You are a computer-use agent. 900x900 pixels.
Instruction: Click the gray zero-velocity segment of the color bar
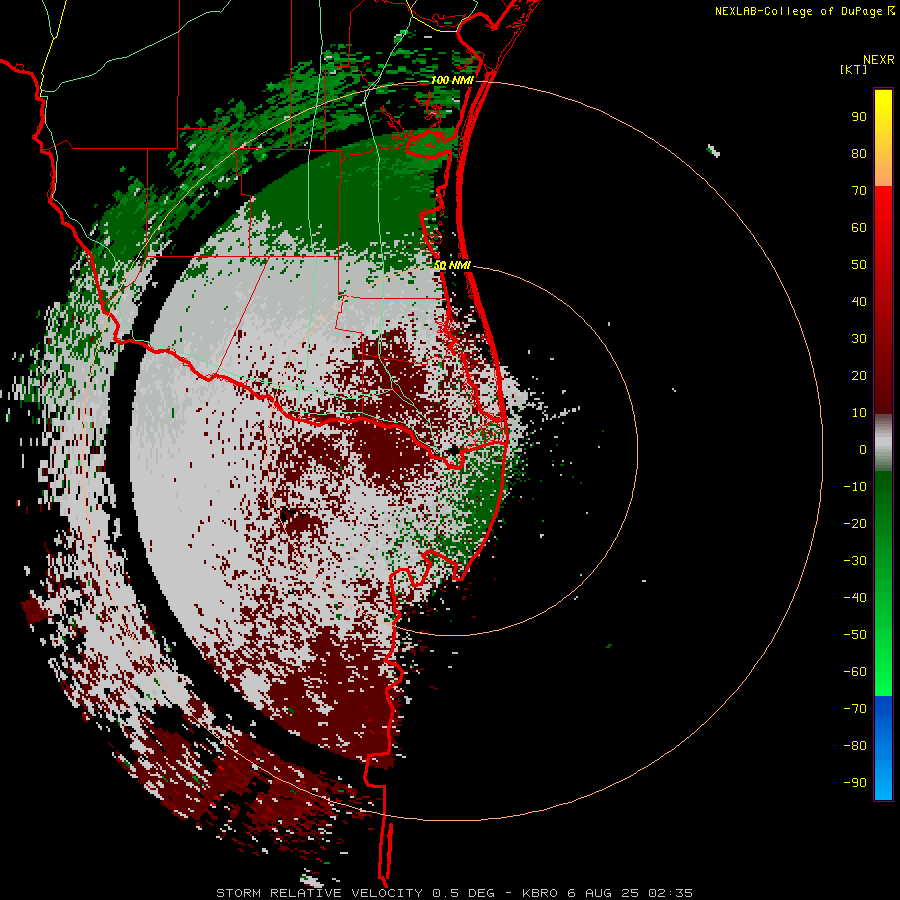(x=883, y=443)
